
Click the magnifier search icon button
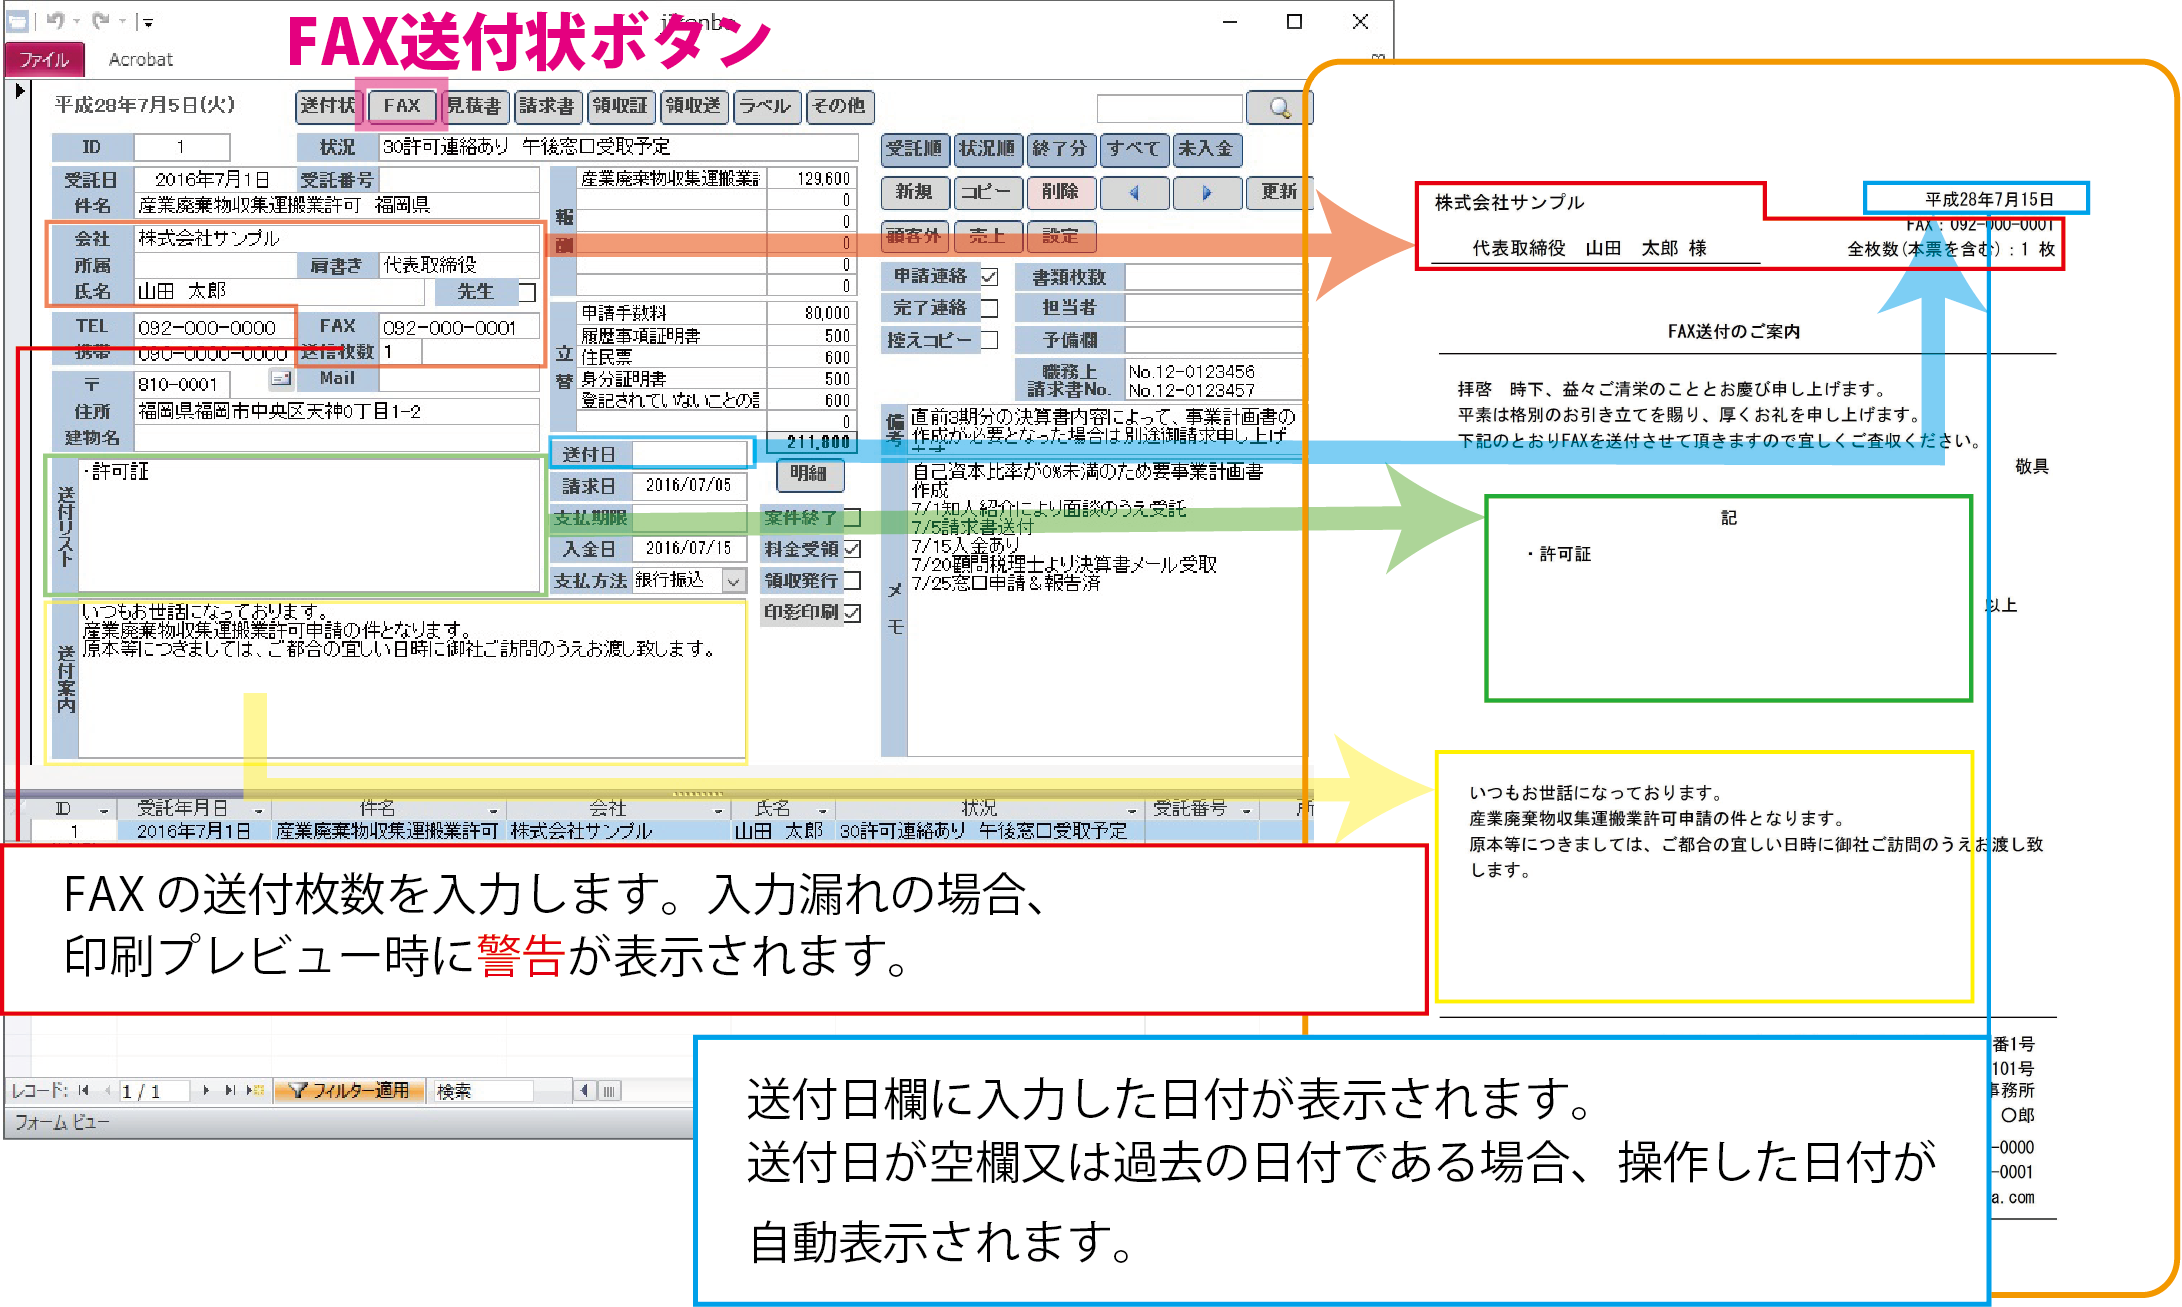coord(1279,108)
